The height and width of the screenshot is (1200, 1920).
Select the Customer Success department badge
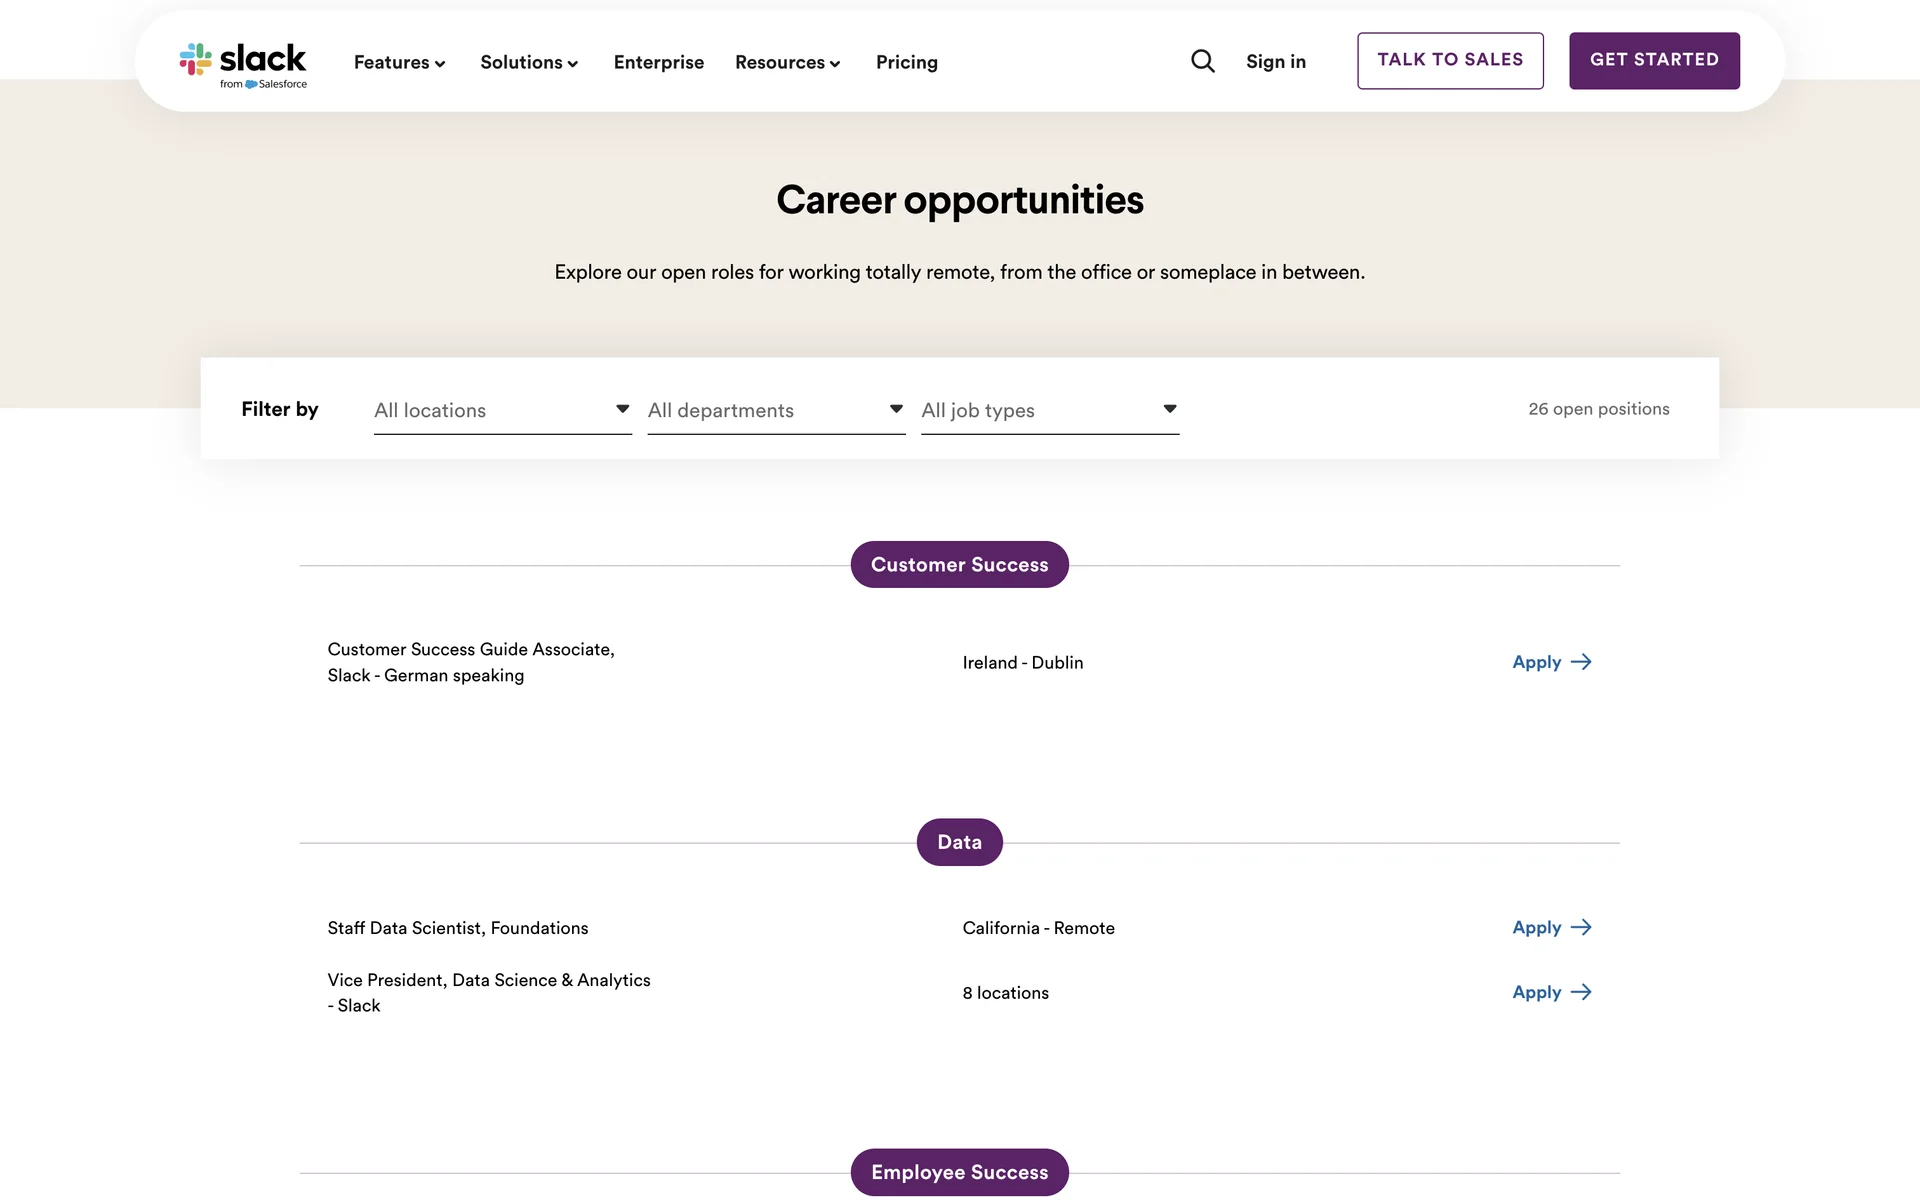point(959,565)
